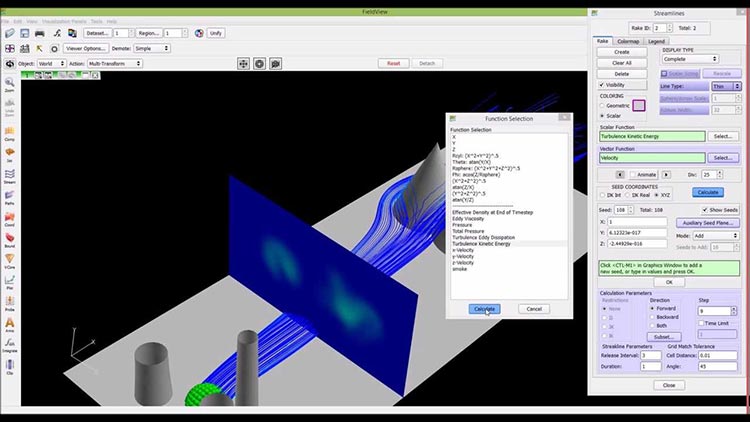Open the Mode Add dropdown
Screen dimensions: 750x422
pos(716,236)
